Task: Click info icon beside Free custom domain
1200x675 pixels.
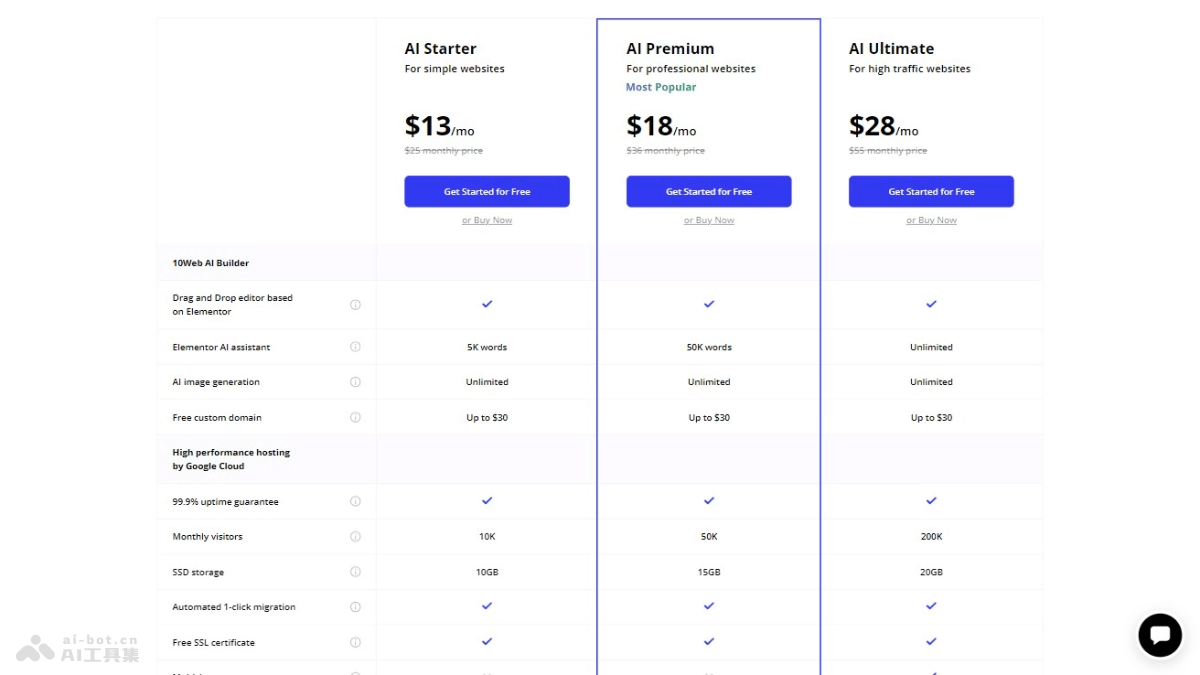Action: (355, 418)
